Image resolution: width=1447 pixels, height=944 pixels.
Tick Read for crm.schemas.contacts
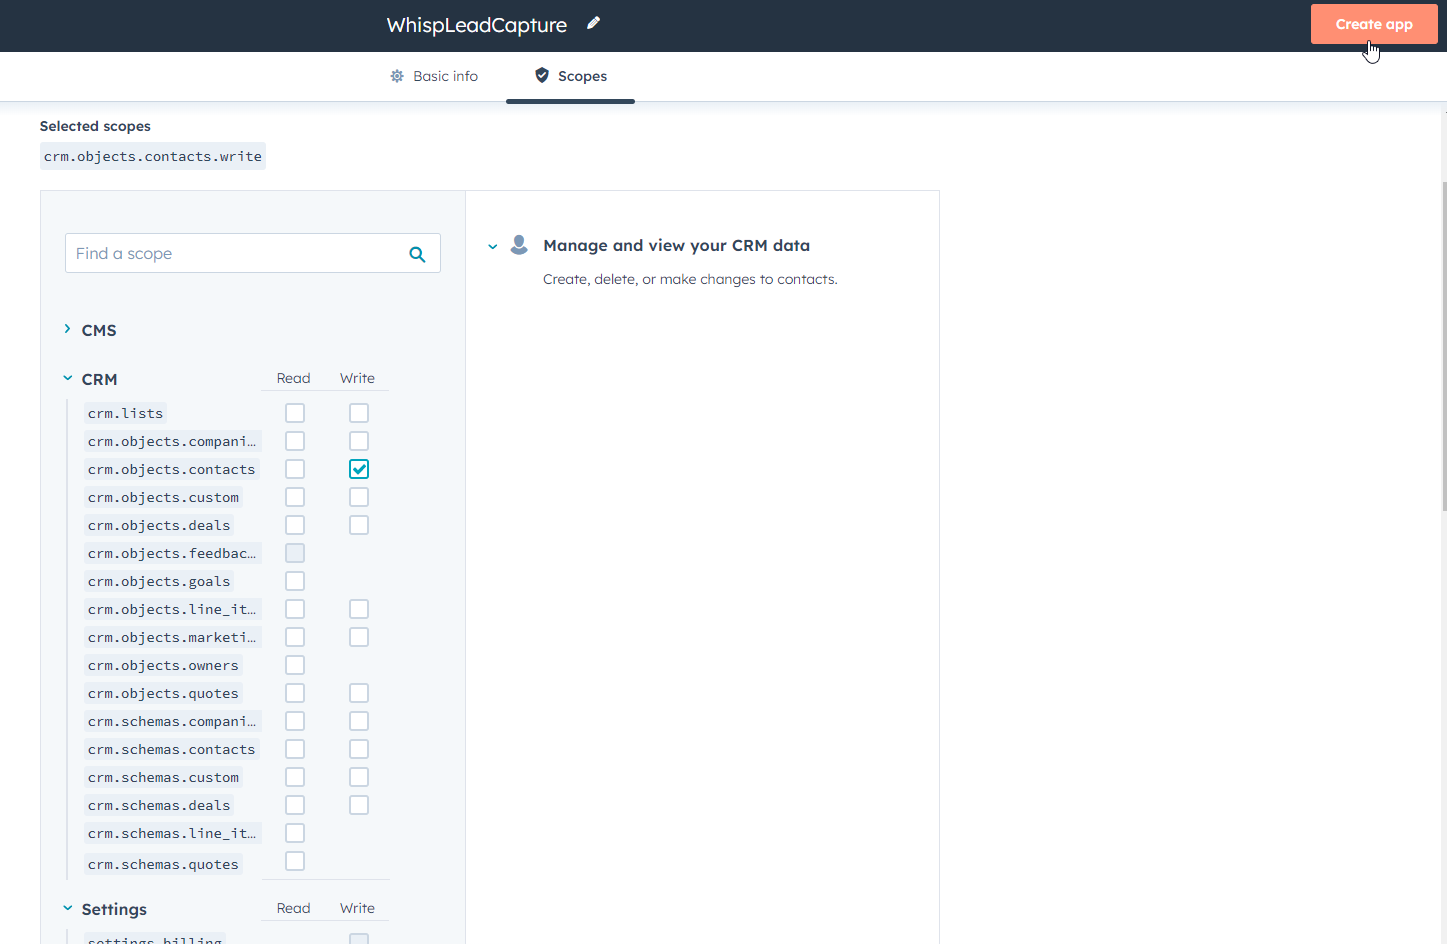tap(295, 749)
